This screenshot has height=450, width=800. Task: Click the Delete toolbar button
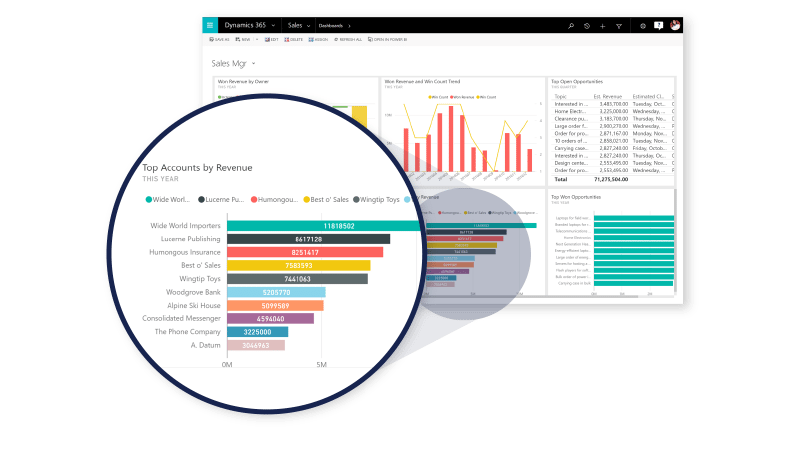point(293,39)
